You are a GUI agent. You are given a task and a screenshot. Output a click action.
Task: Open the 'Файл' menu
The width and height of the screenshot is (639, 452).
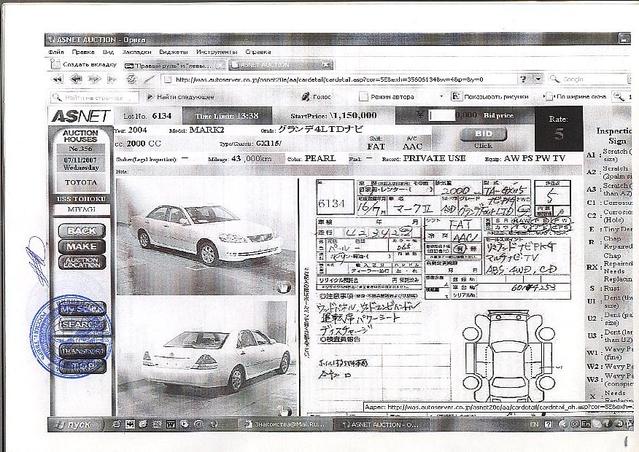click(56, 52)
